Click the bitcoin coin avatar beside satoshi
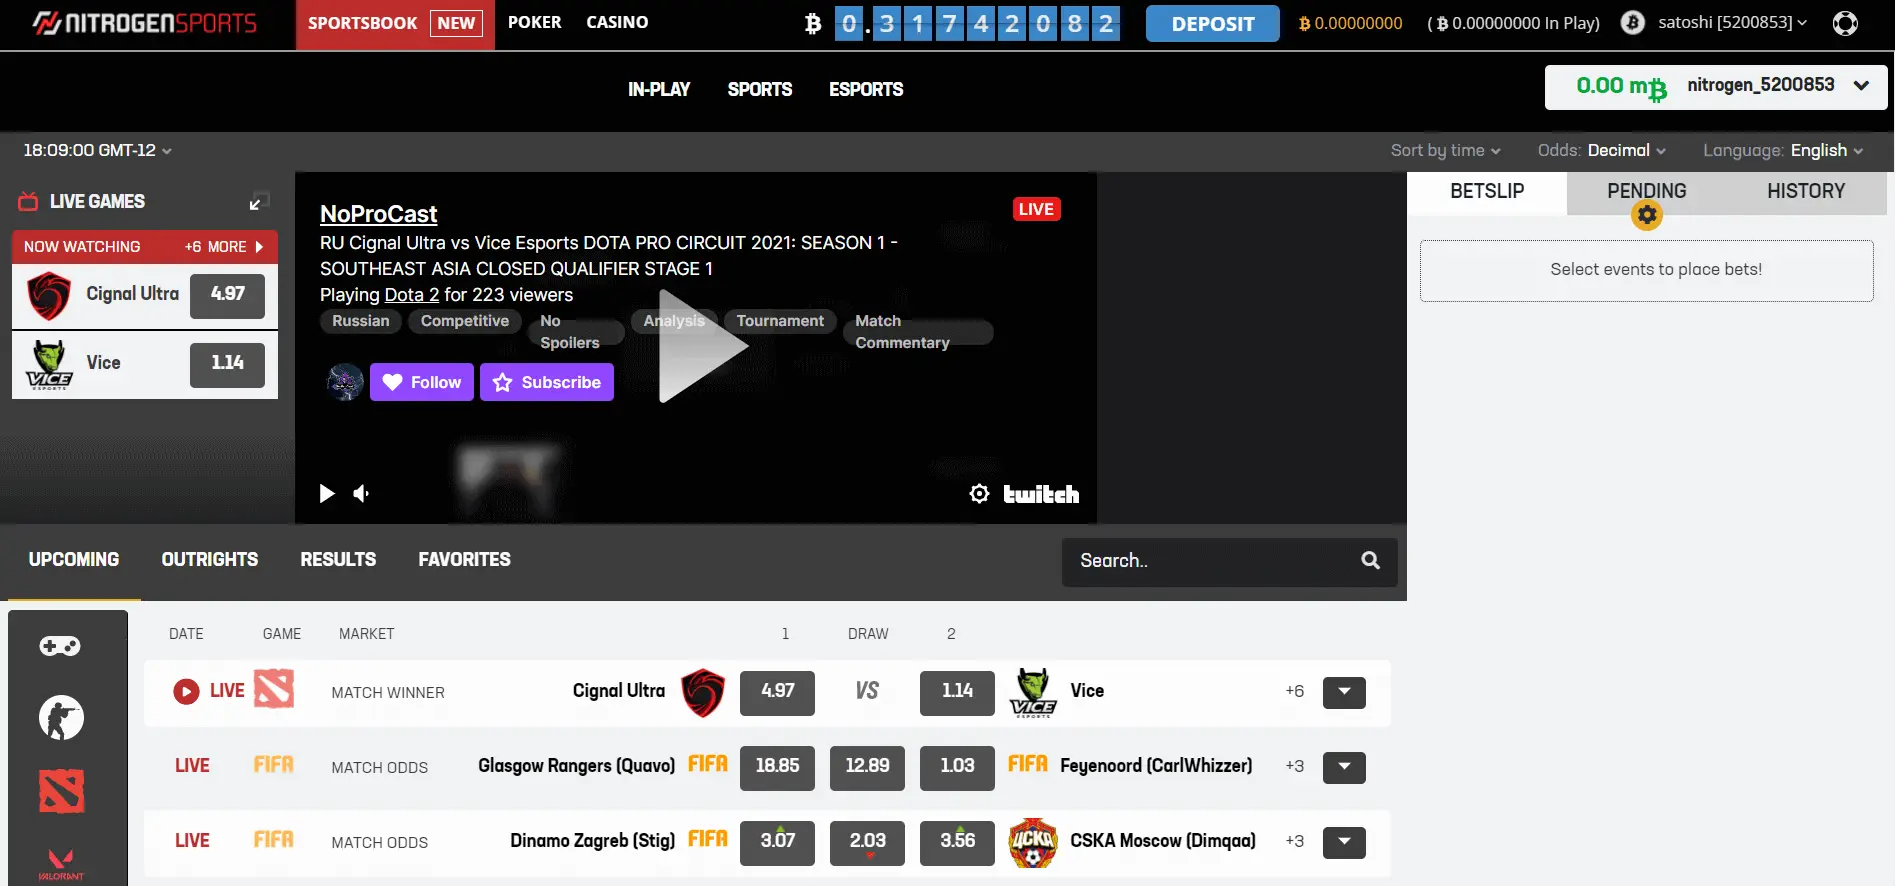Screen dimensions: 1895x886 point(1632,23)
